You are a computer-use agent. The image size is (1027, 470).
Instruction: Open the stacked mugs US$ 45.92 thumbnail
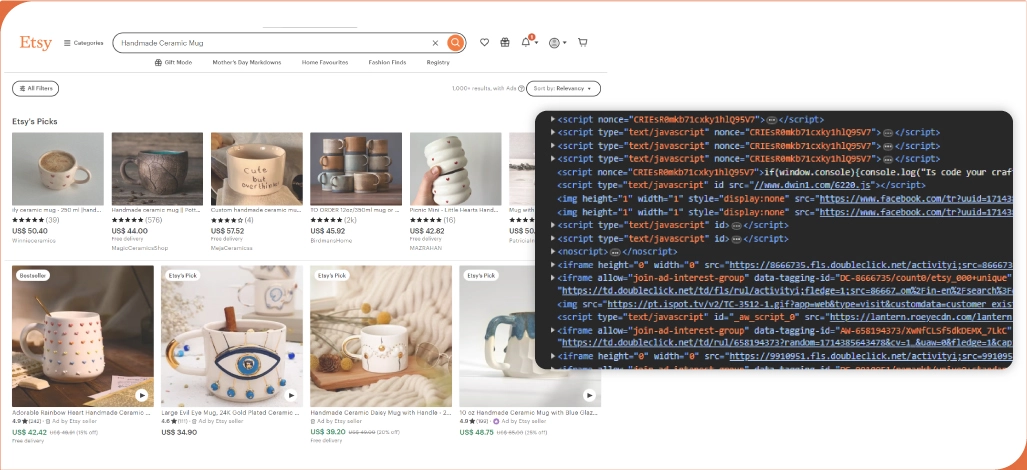point(356,169)
